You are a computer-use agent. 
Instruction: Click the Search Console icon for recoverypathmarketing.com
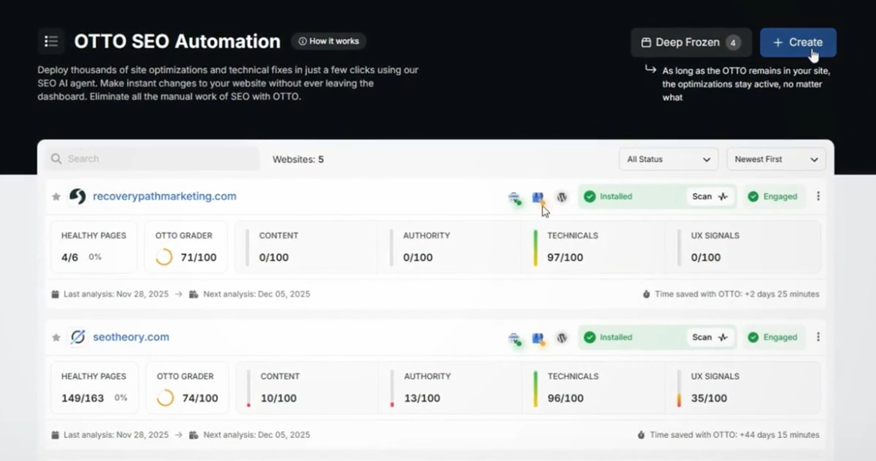pos(514,198)
